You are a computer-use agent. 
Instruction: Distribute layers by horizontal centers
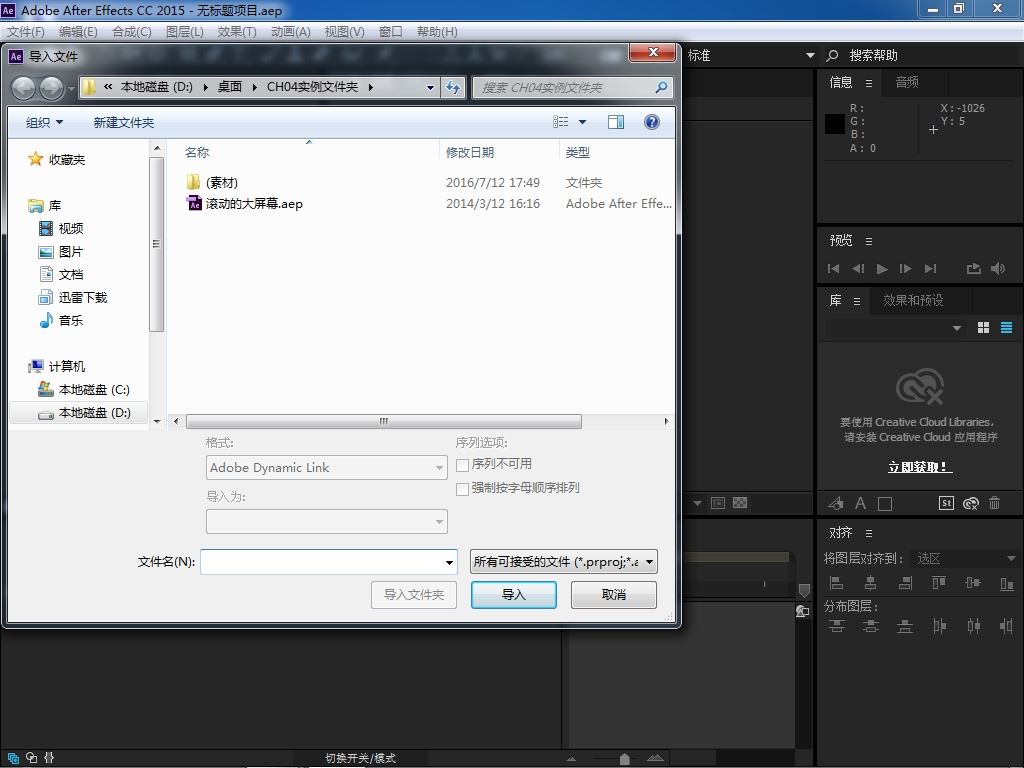pos(974,626)
